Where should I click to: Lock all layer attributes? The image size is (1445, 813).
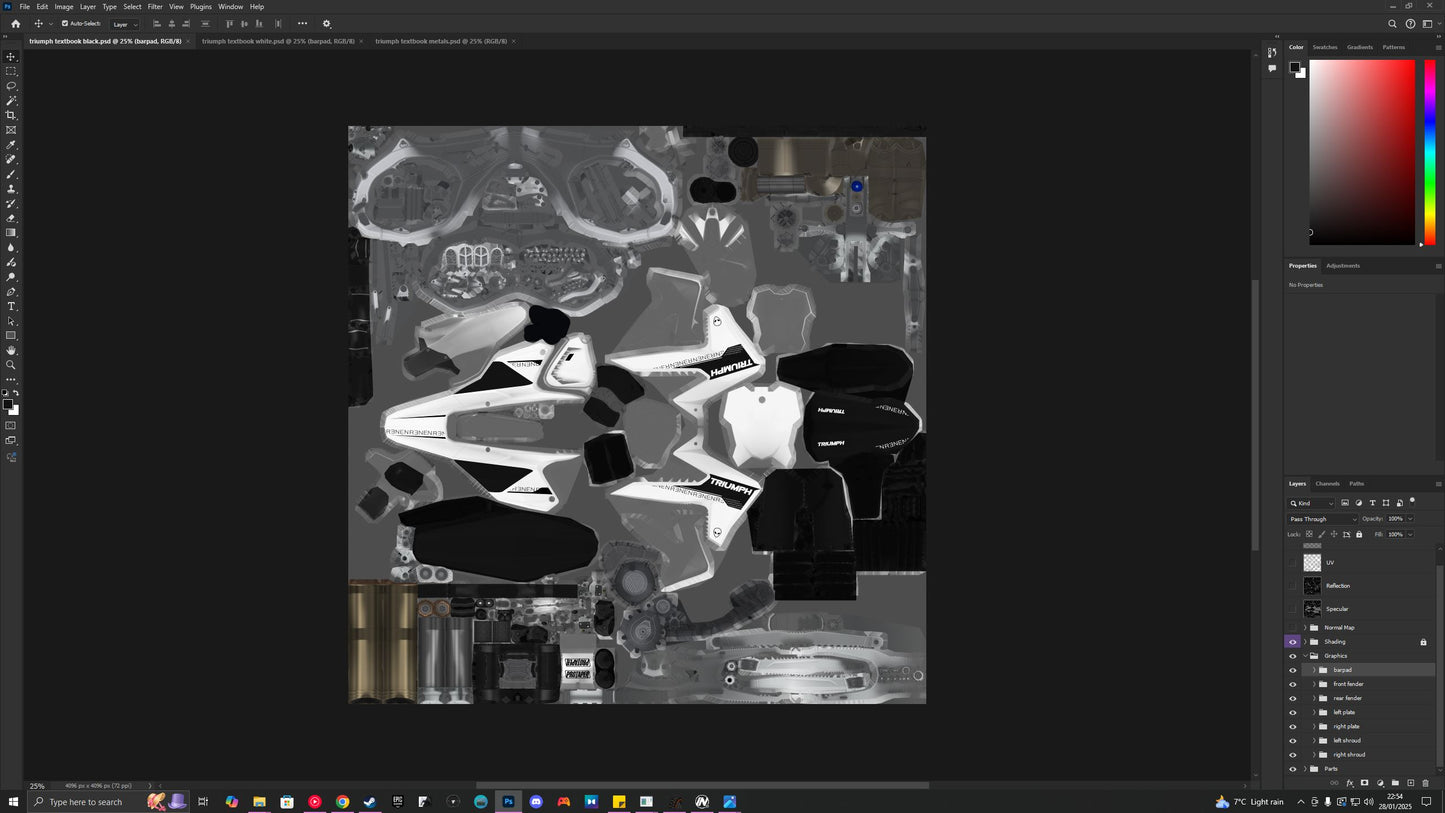click(1358, 534)
